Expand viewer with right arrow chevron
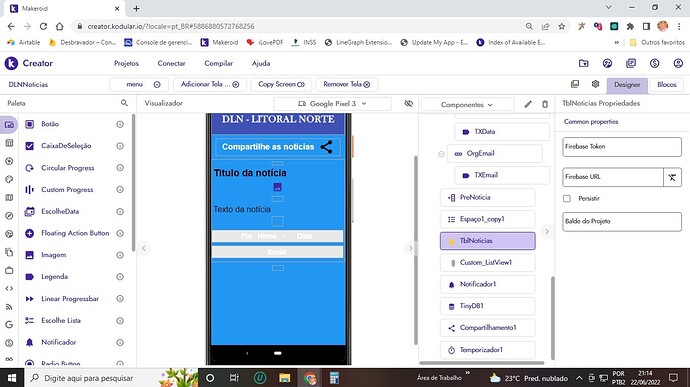Viewport: 690px width, 387px height. pyautogui.click(x=410, y=248)
